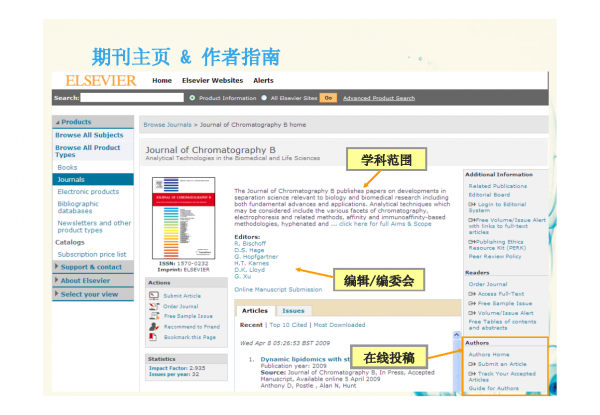
Task: Open Browse All Subjects in the sidebar
Action: click(x=89, y=135)
